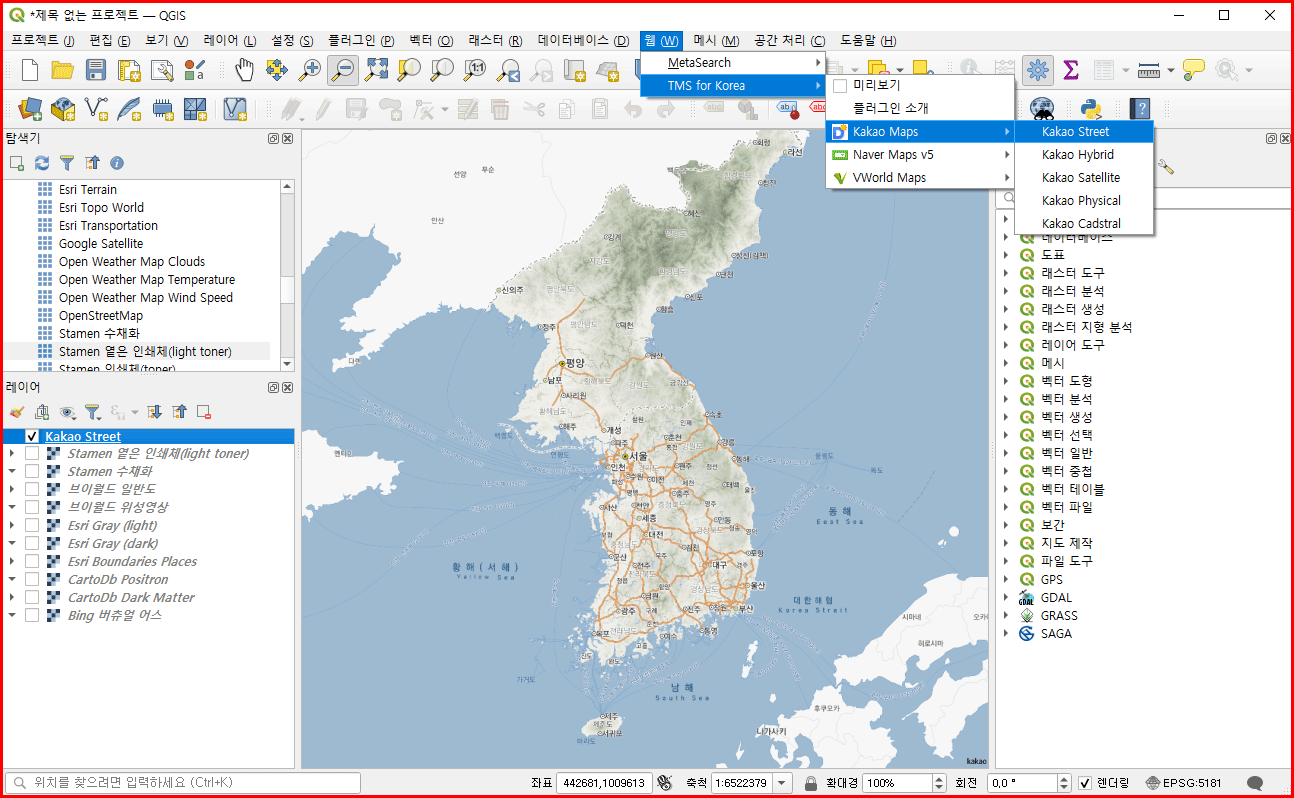
Task: Click the Browser panel scroll down arrow
Action: [288, 364]
